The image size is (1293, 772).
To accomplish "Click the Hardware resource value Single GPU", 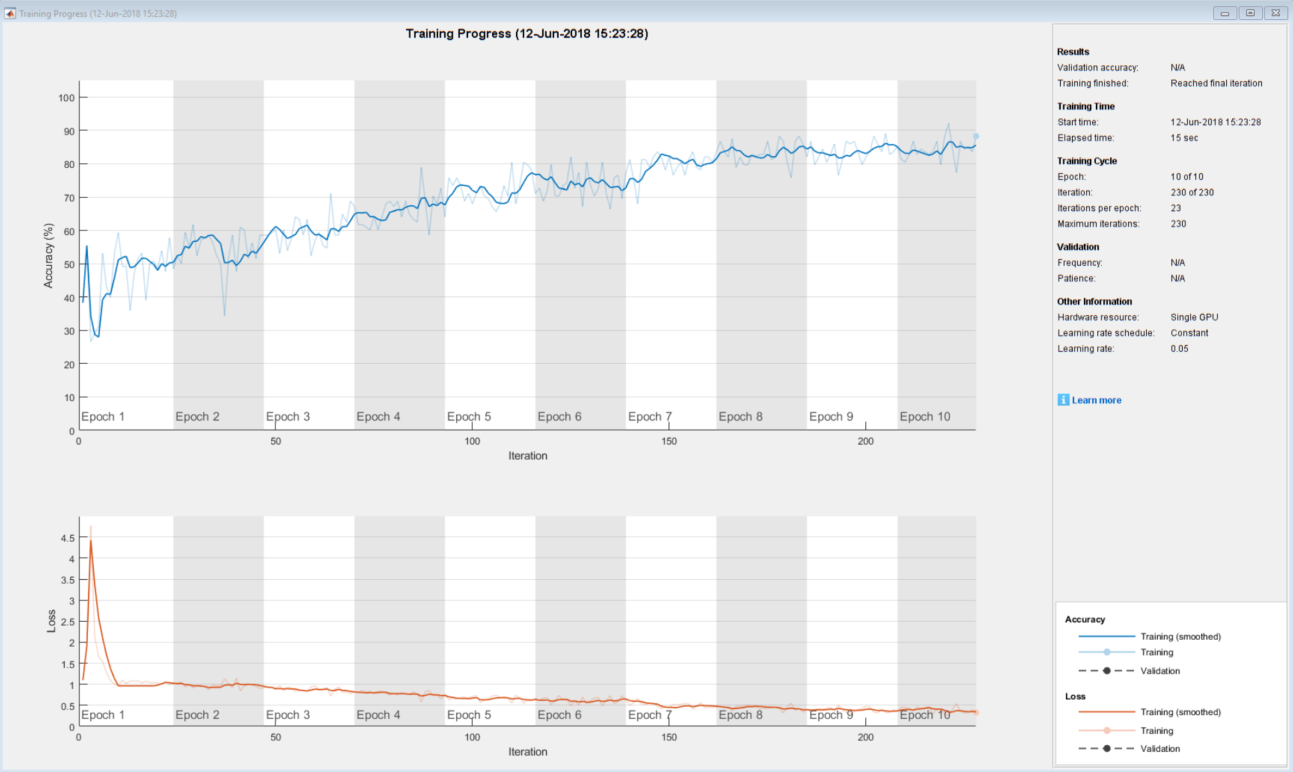I will (x=1195, y=318).
